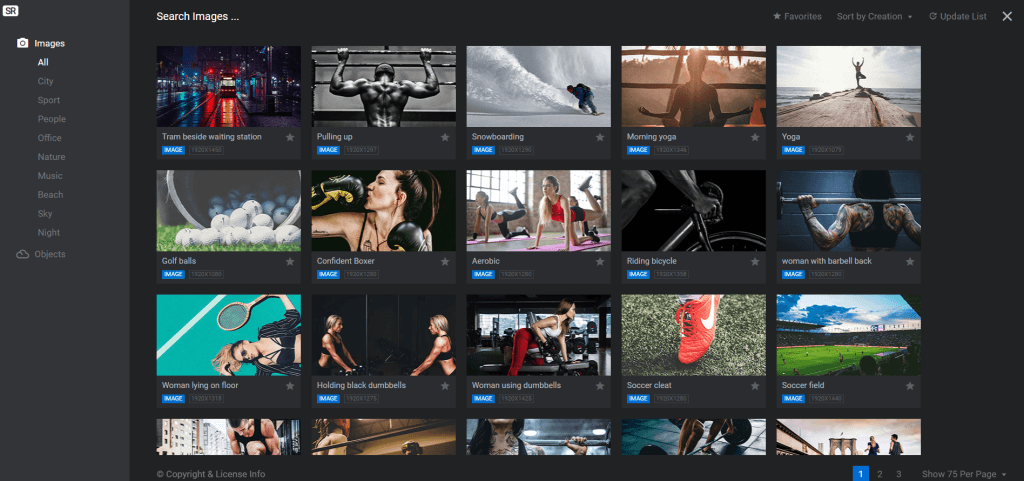
Task: Open the Sort by Creation dropdown
Action: coord(874,16)
